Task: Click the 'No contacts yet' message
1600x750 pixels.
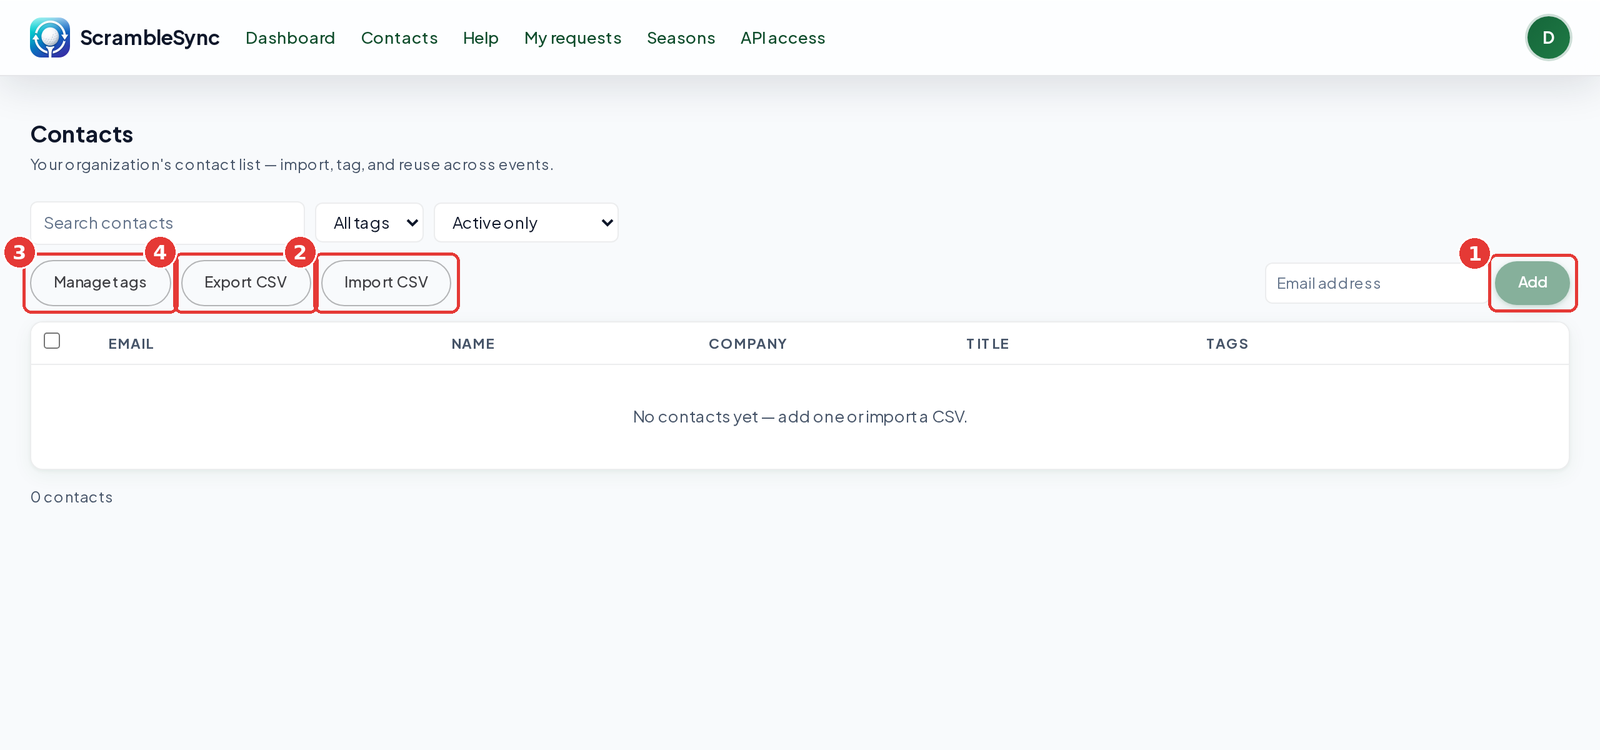Action: 800,417
